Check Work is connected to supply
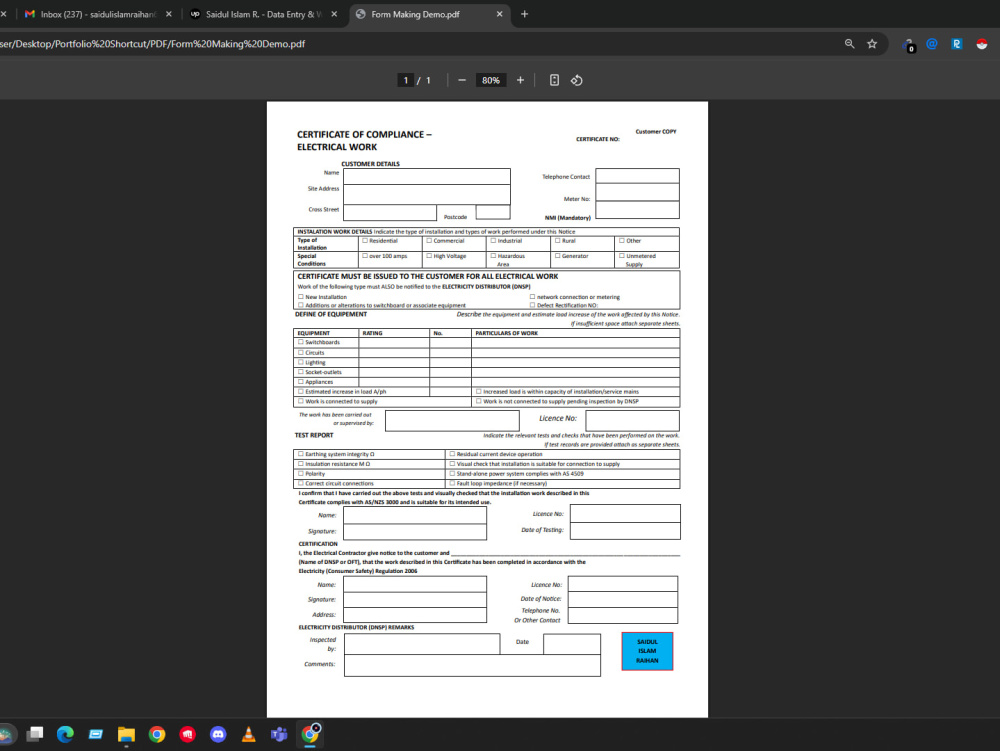 tap(301, 401)
